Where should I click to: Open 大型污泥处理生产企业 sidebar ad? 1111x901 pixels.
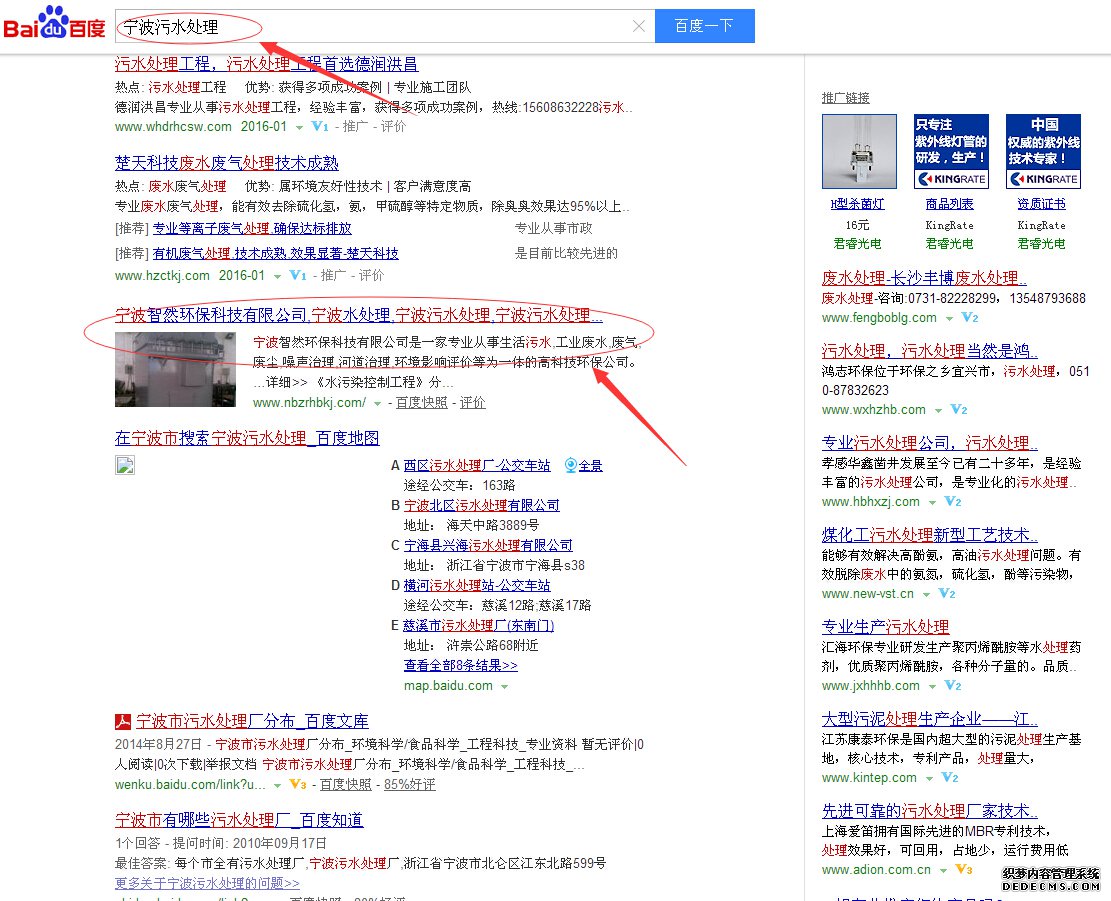tap(930, 719)
